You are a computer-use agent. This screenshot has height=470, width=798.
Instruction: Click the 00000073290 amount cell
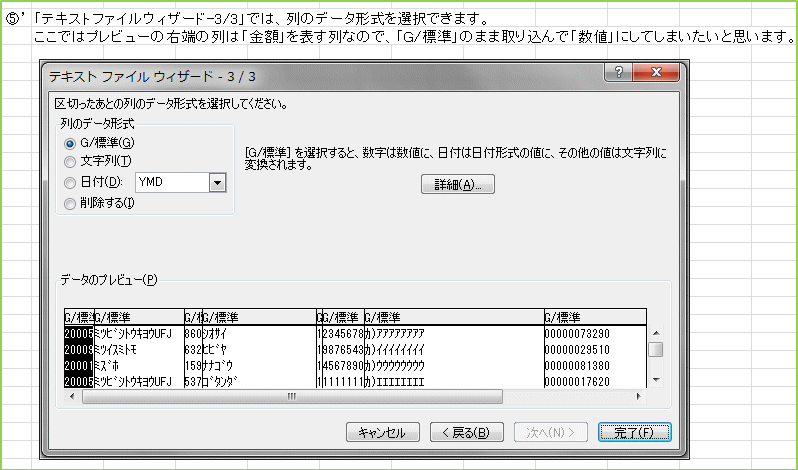pyautogui.click(x=577, y=334)
